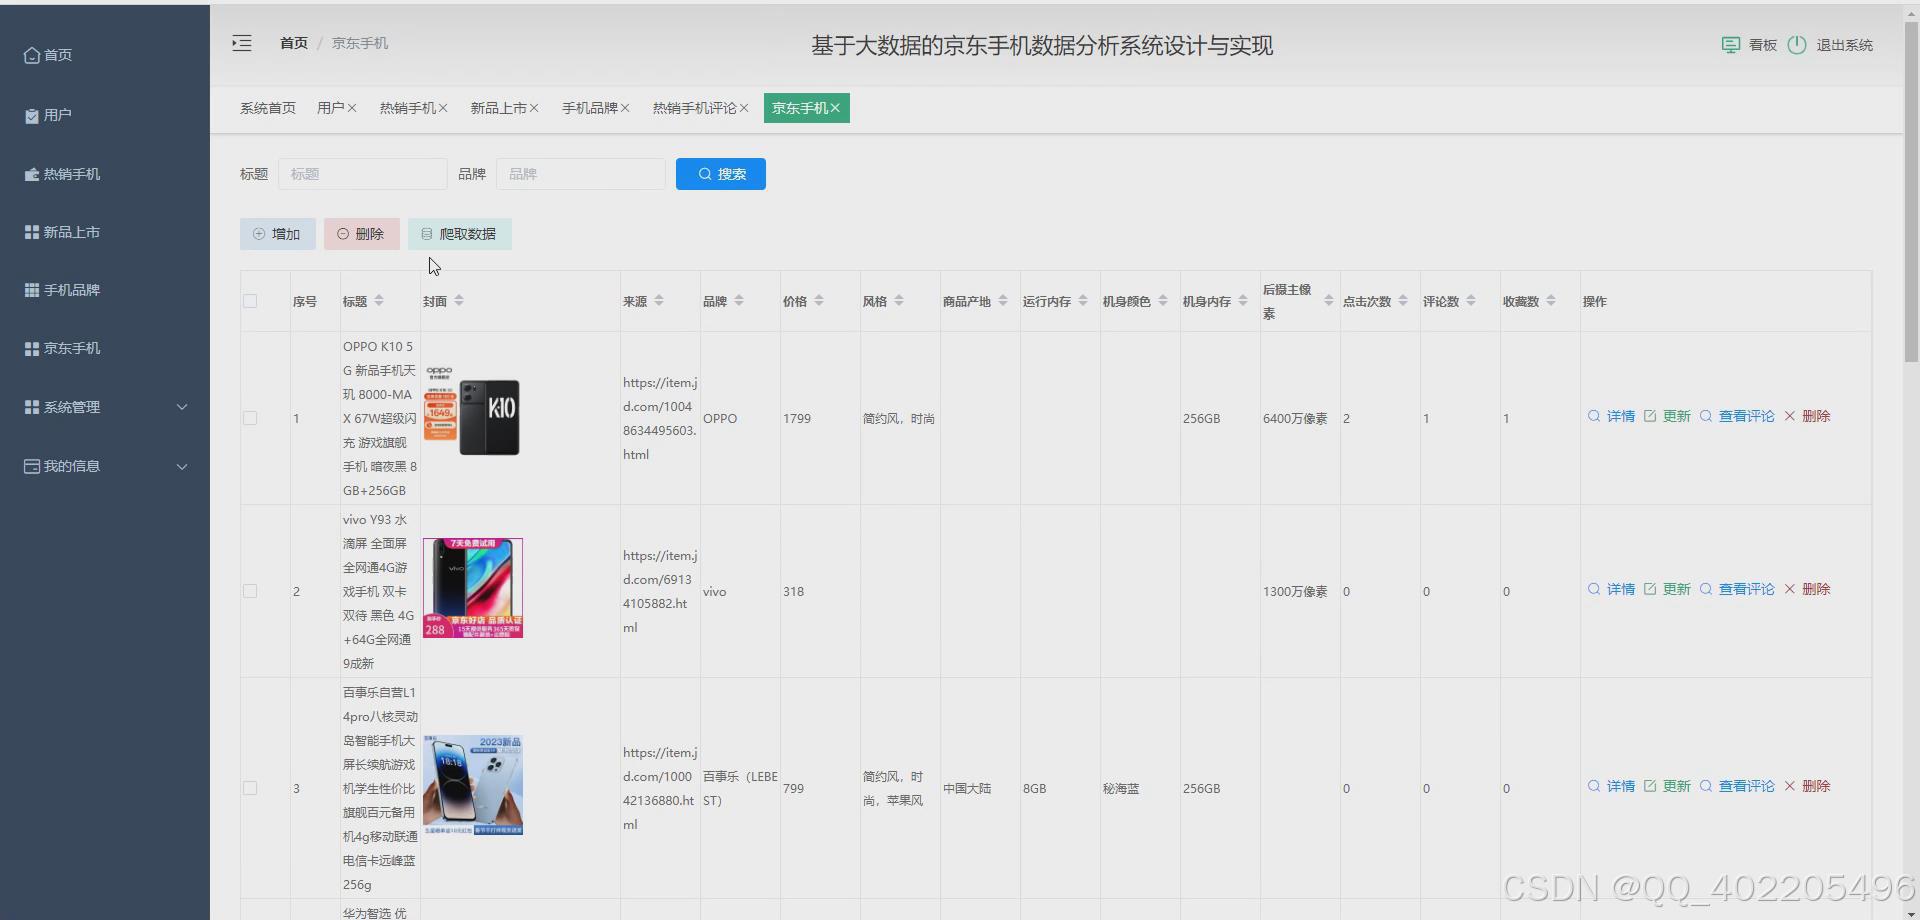This screenshot has width=1920, height=920.
Task: Switch to the 系统首页 tab
Action: coord(267,108)
